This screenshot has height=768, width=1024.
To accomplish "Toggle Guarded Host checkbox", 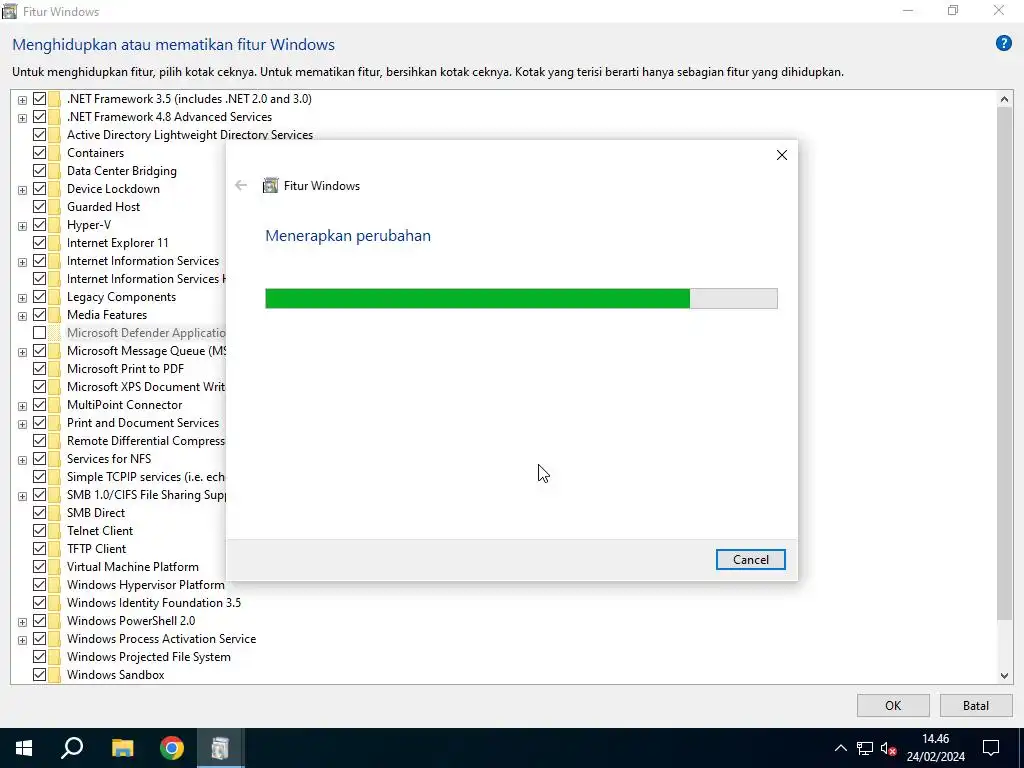I will point(39,207).
